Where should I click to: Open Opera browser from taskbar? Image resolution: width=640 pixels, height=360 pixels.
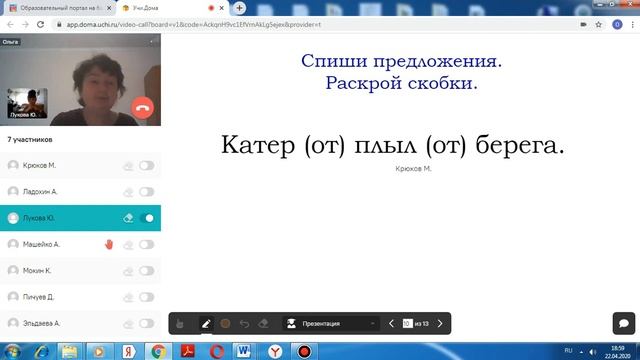pos(217,351)
